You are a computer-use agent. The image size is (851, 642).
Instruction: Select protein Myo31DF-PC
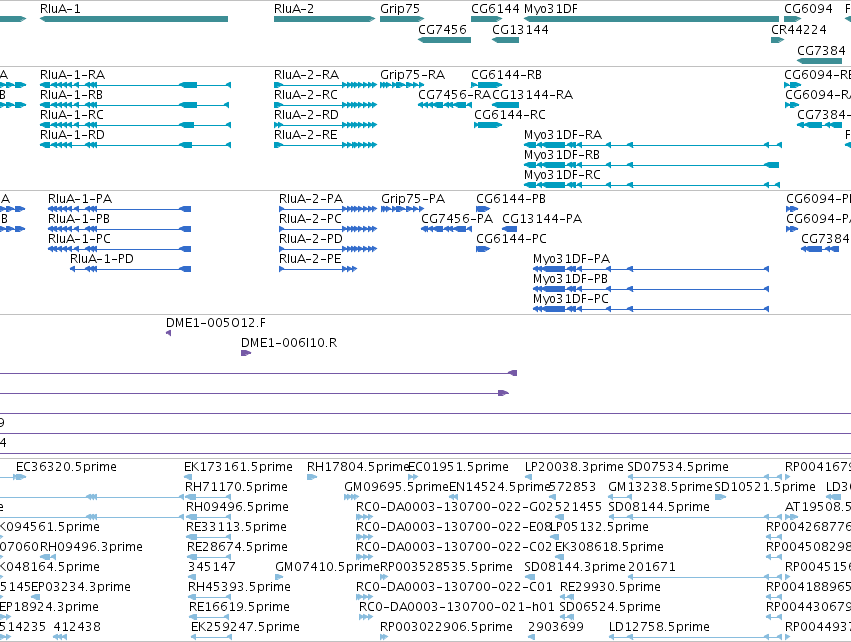(x=571, y=300)
